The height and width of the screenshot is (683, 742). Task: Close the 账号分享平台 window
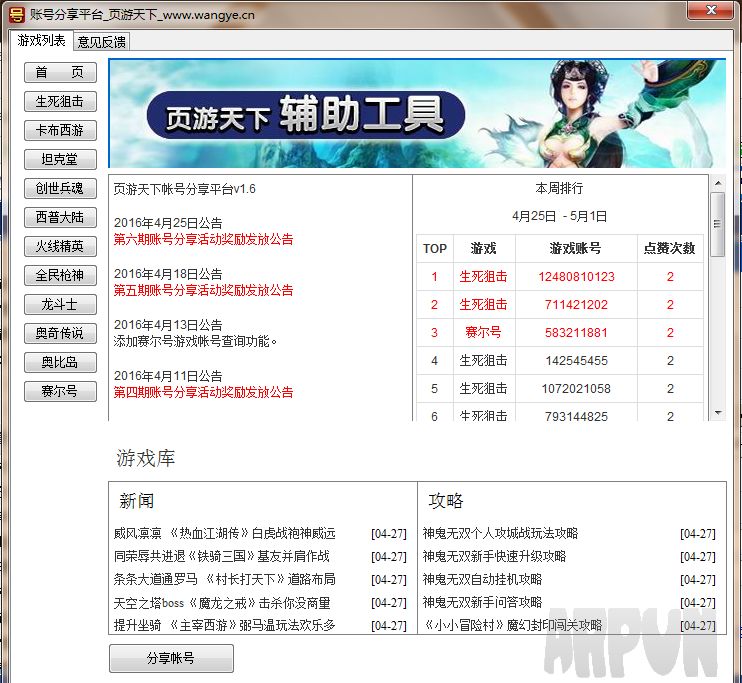click(x=711, y=10)
